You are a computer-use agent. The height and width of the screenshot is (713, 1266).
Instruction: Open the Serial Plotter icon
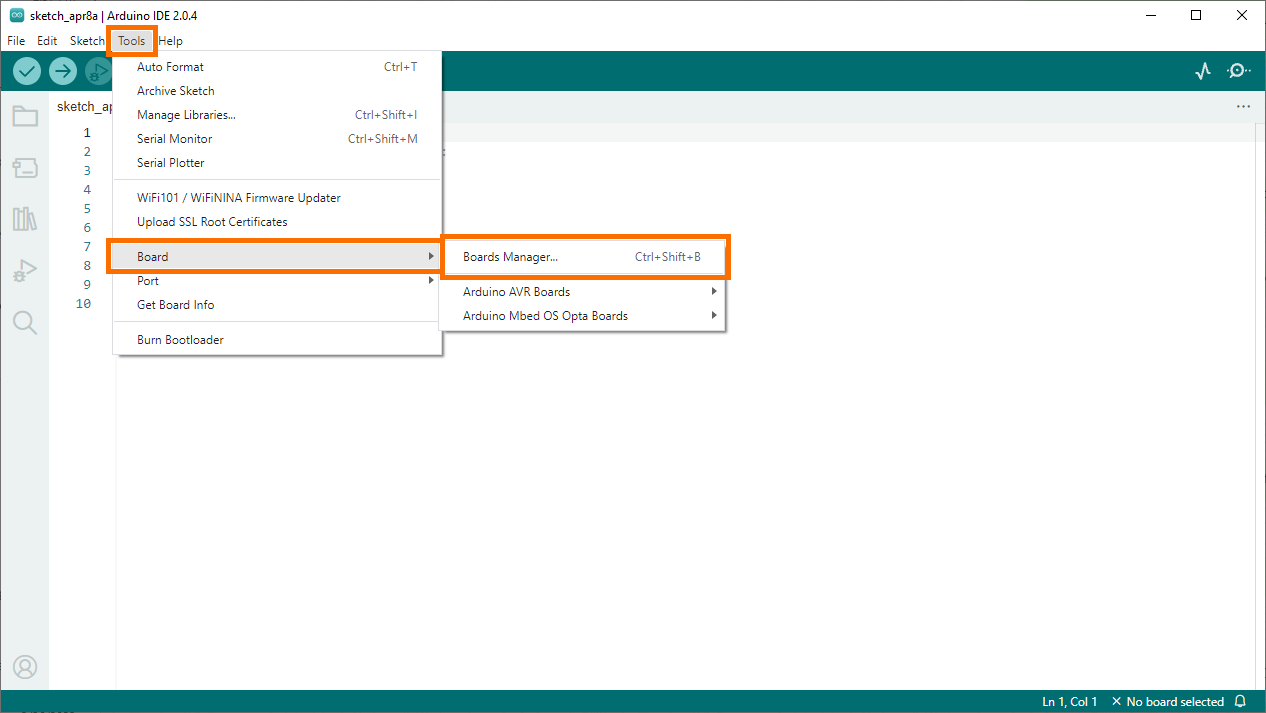pyautogui.click(x=1202, y=71)
